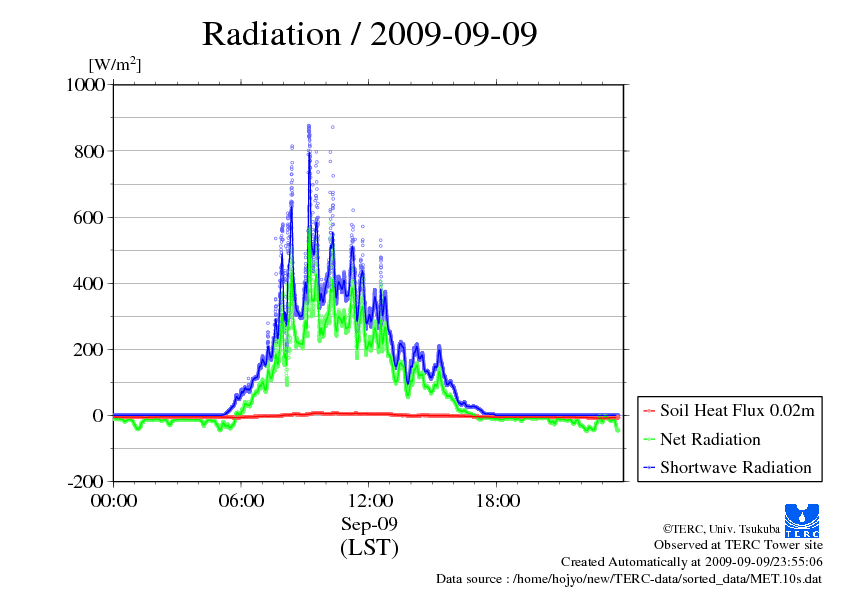The image size is (842, 595).
Task: Click the y-axis value 800
Action: point(89,151)
